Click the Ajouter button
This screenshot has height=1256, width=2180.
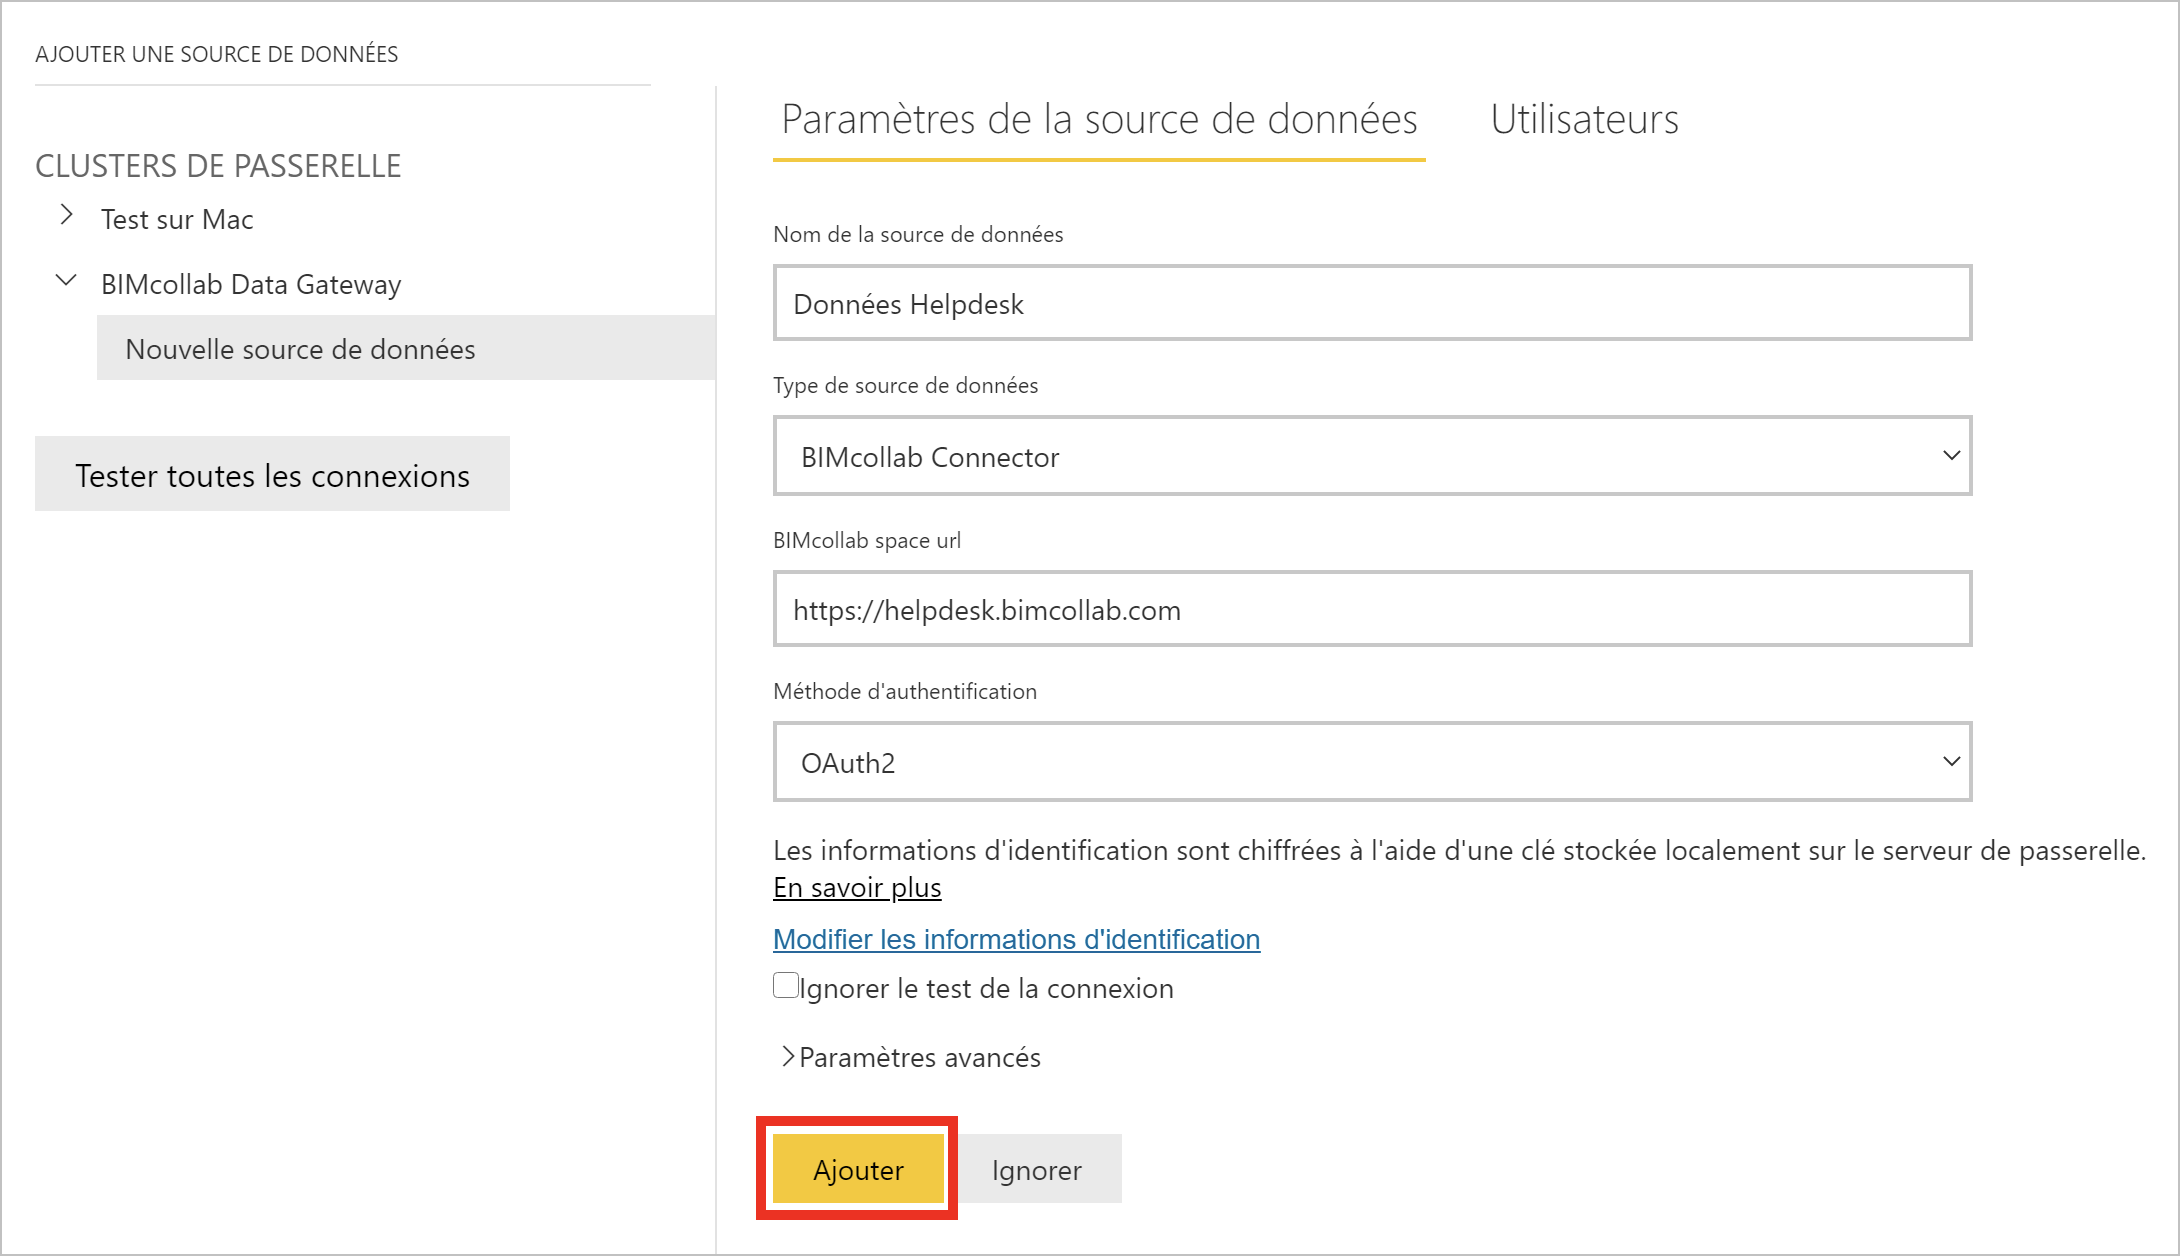tap(858, 1169)
